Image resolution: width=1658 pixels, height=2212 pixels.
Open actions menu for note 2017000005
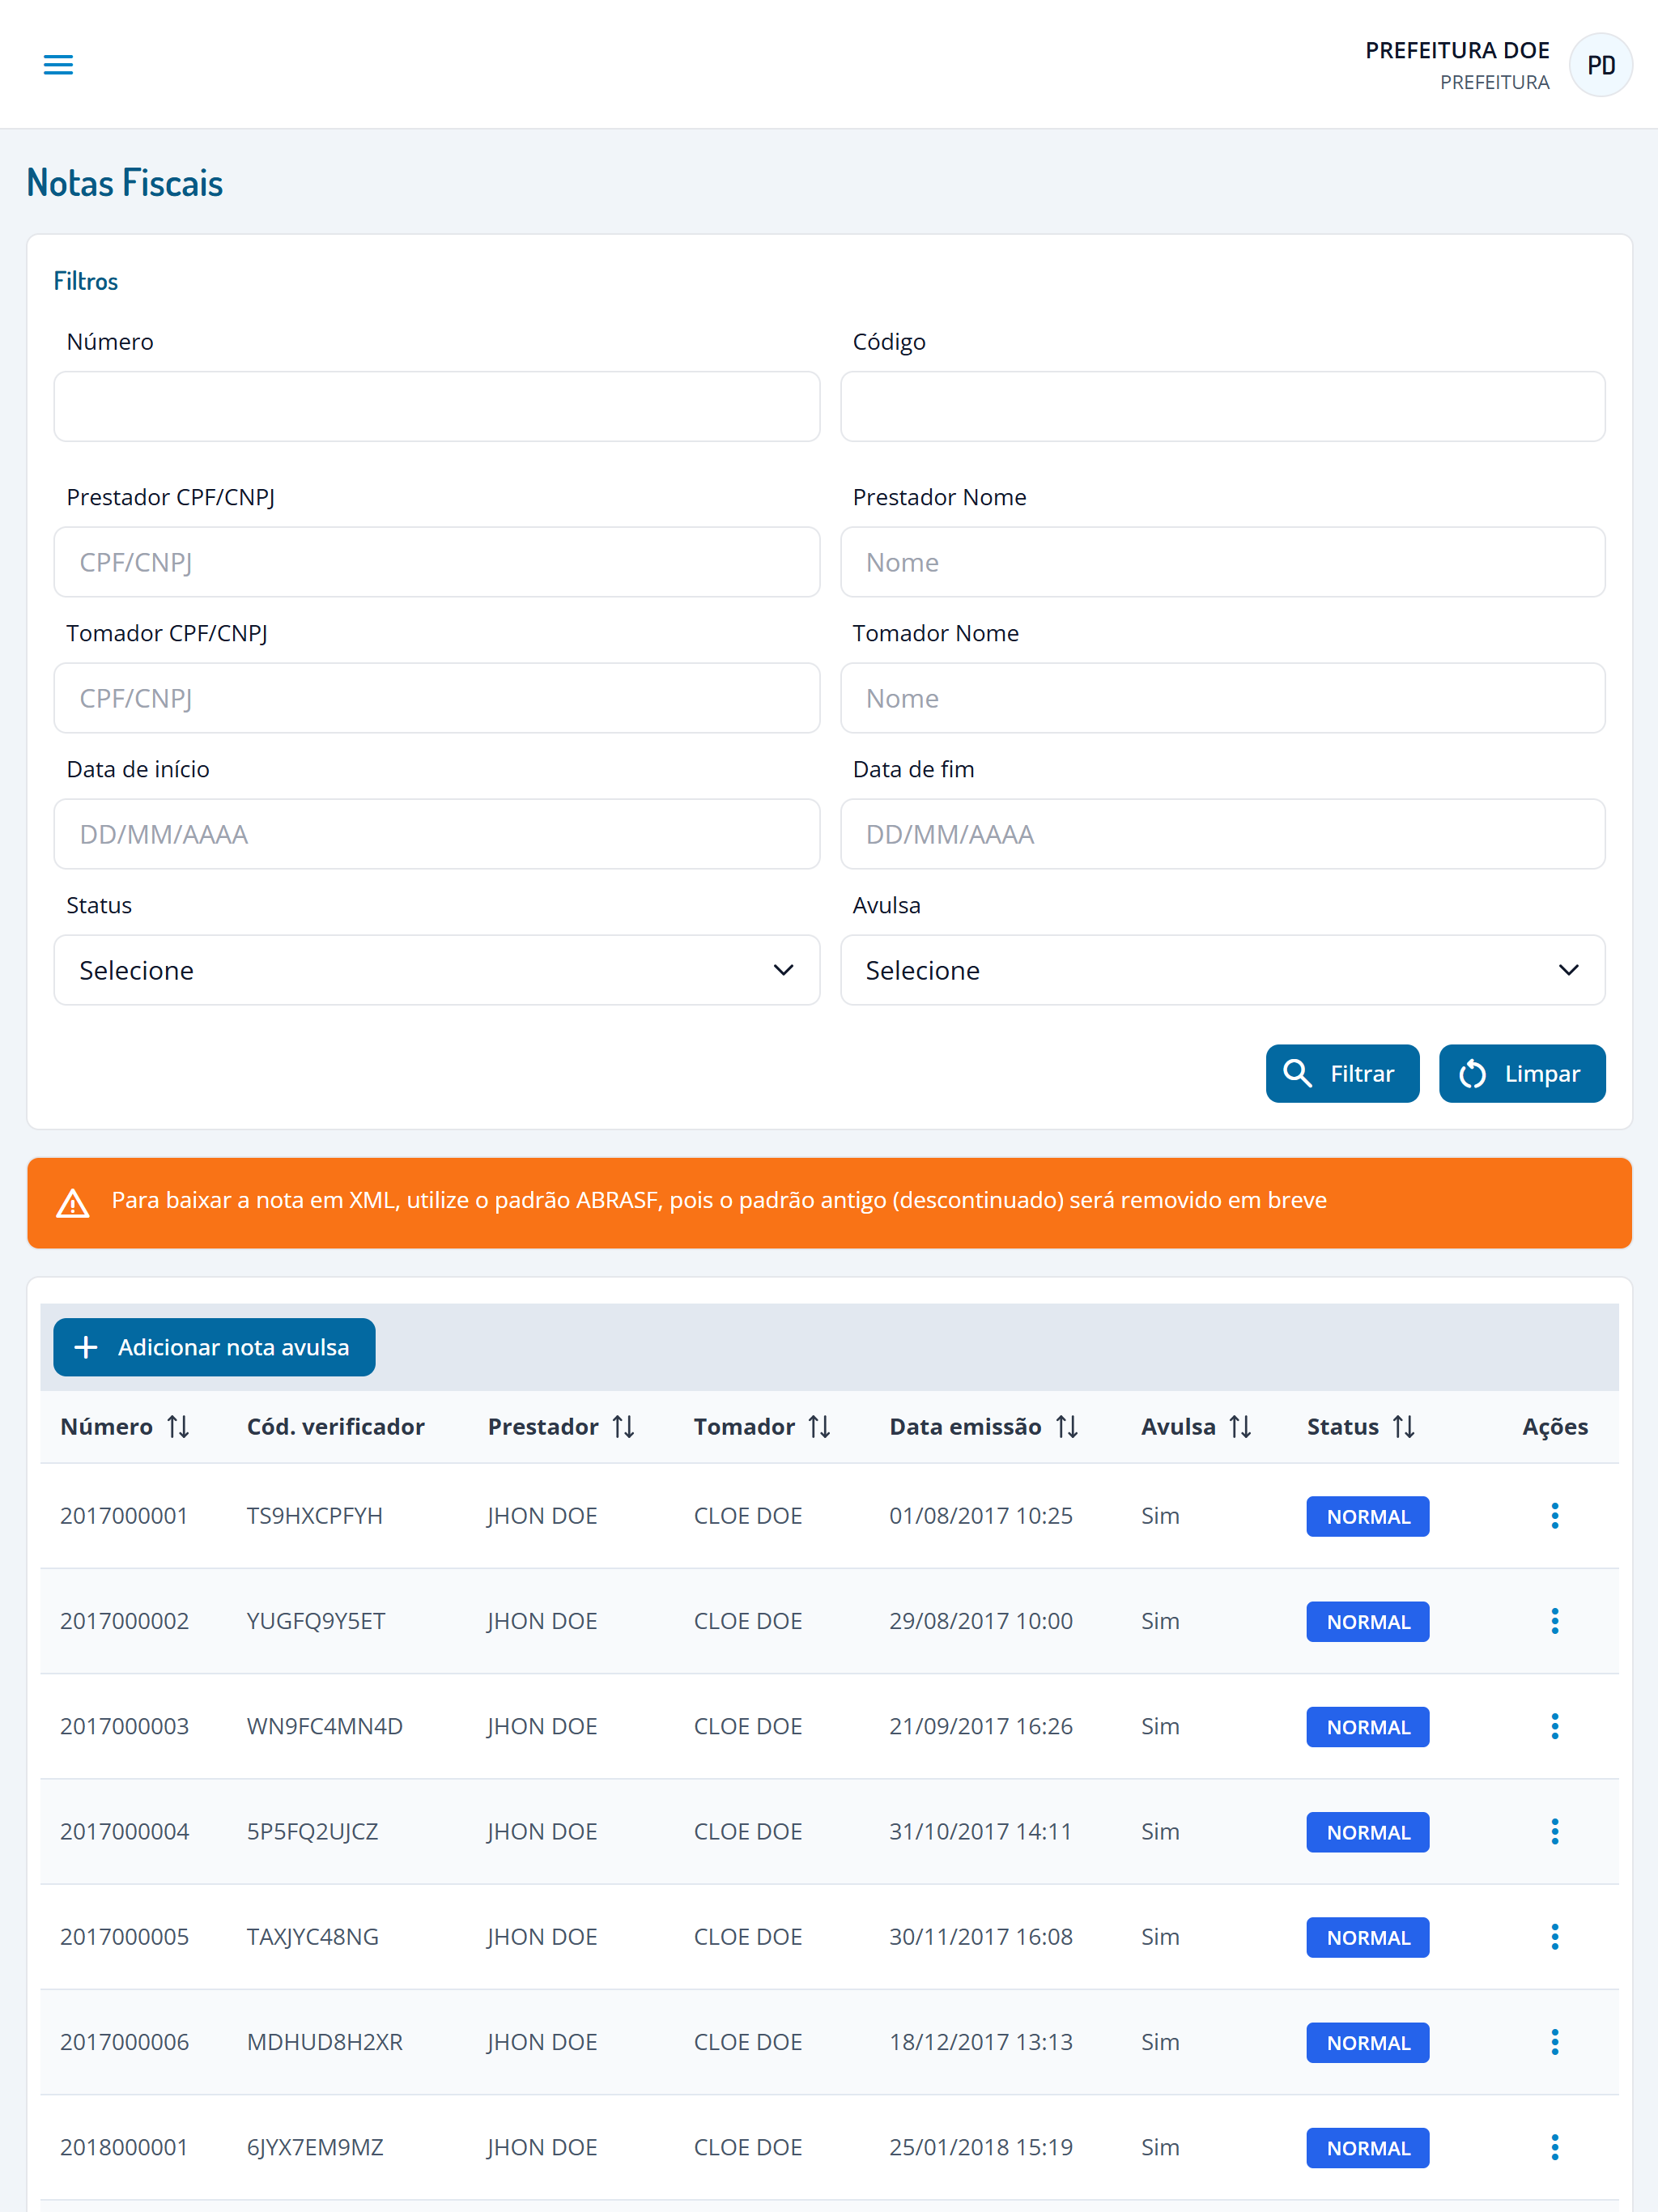tap(1554, 1937)
